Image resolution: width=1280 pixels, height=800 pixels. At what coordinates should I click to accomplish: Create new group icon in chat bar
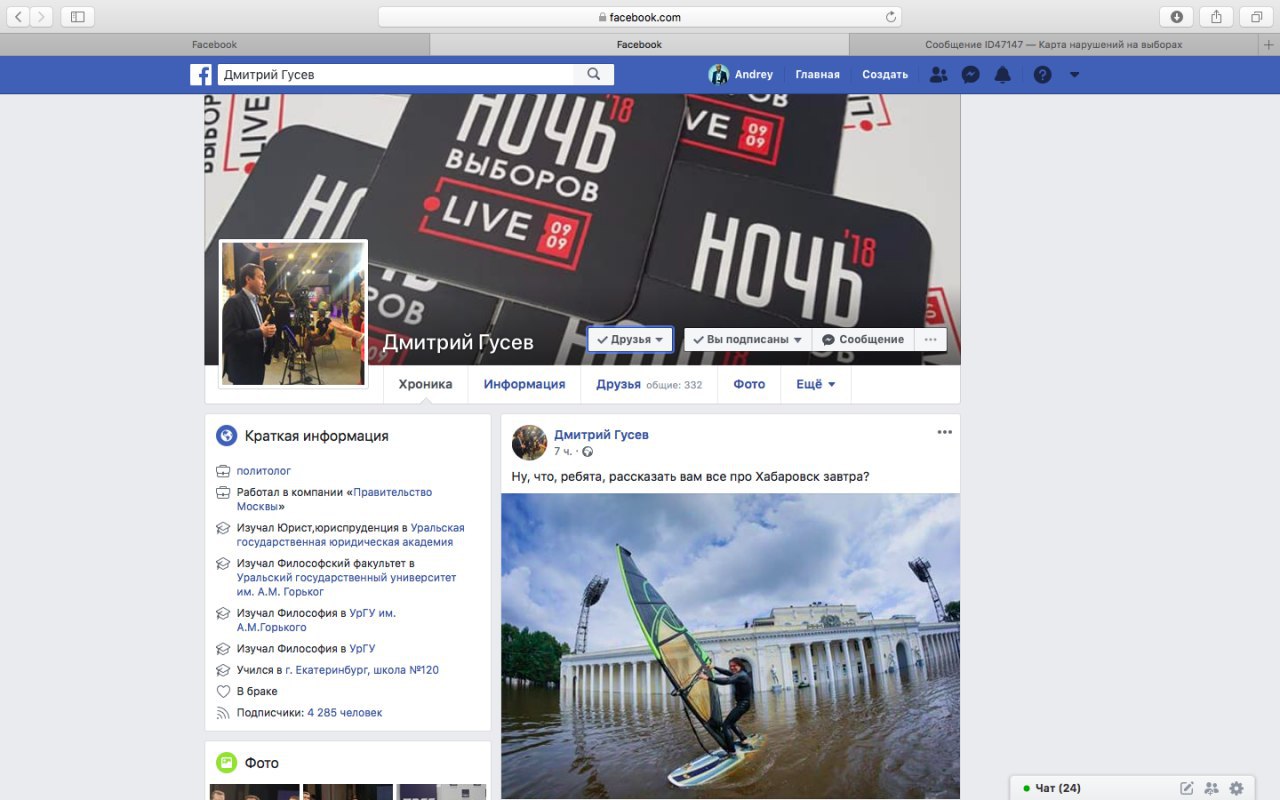(1212, 788)
